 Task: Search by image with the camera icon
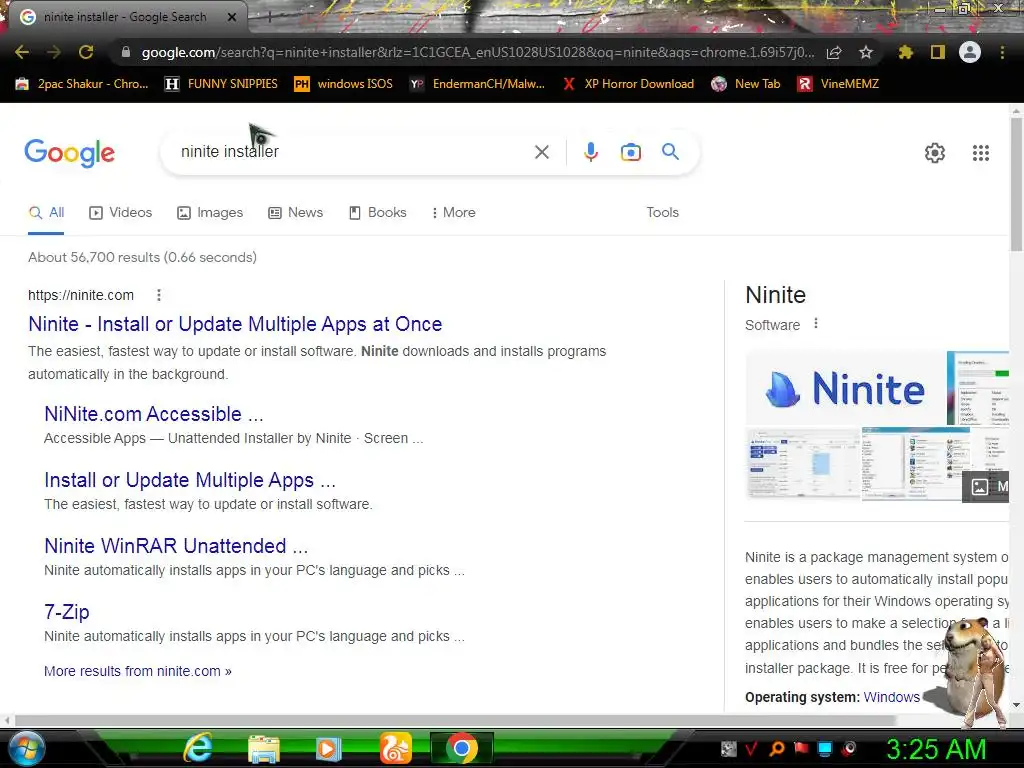click(x=630, y=152)
